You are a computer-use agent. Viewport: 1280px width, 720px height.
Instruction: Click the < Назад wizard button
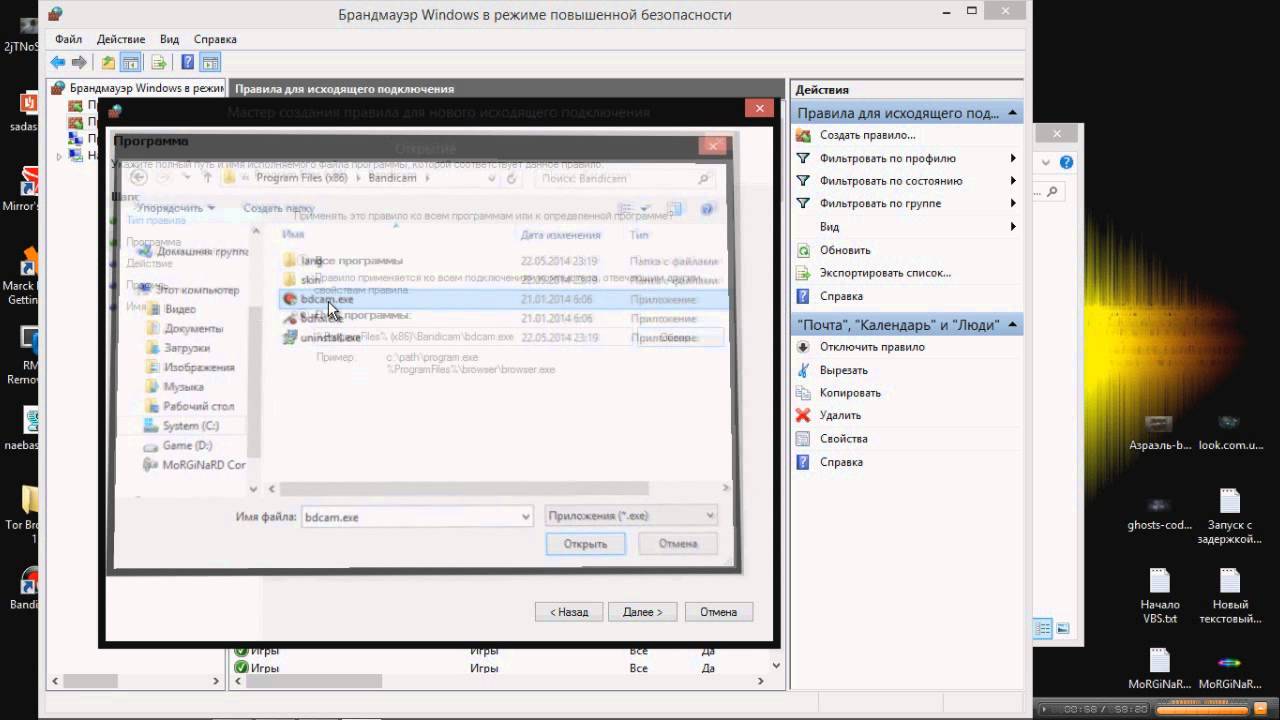[569, 612]
